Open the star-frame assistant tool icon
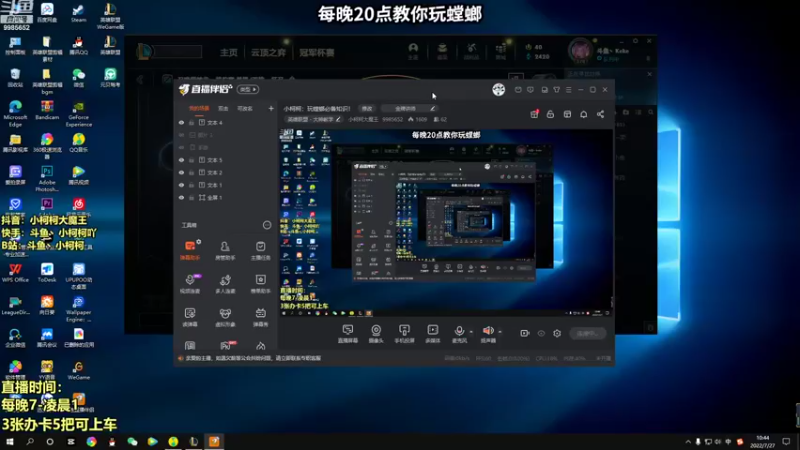 coord(260,283)
